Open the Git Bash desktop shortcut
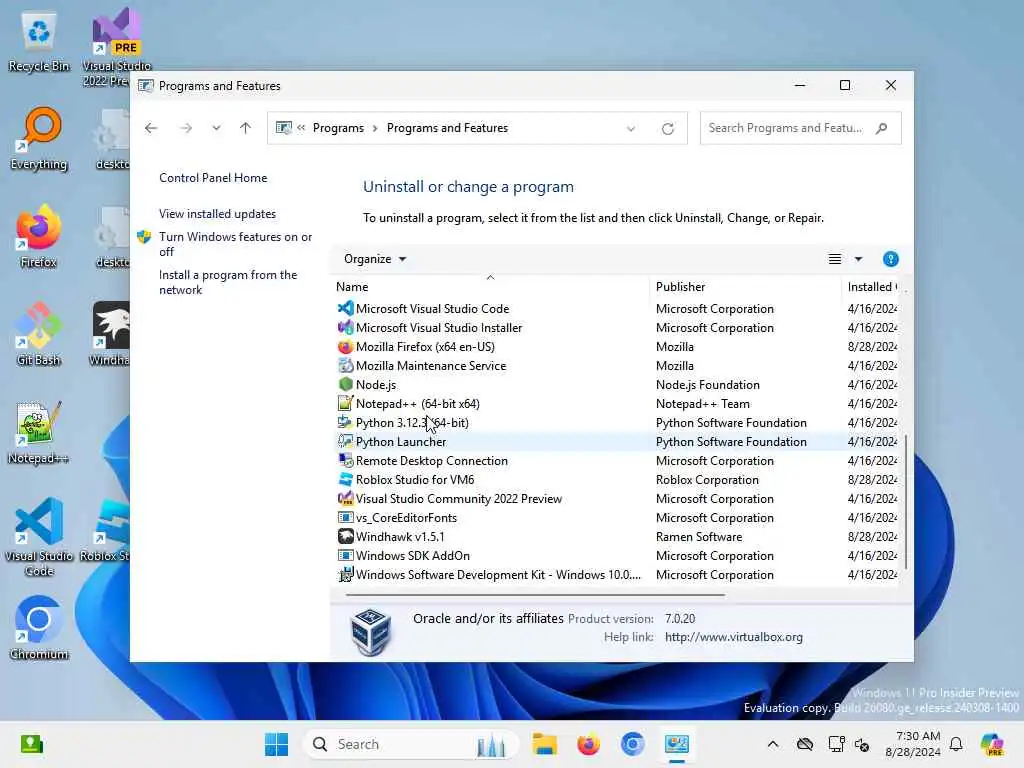The height and width of the screenshot is (768, 1024). pos(39,334)
